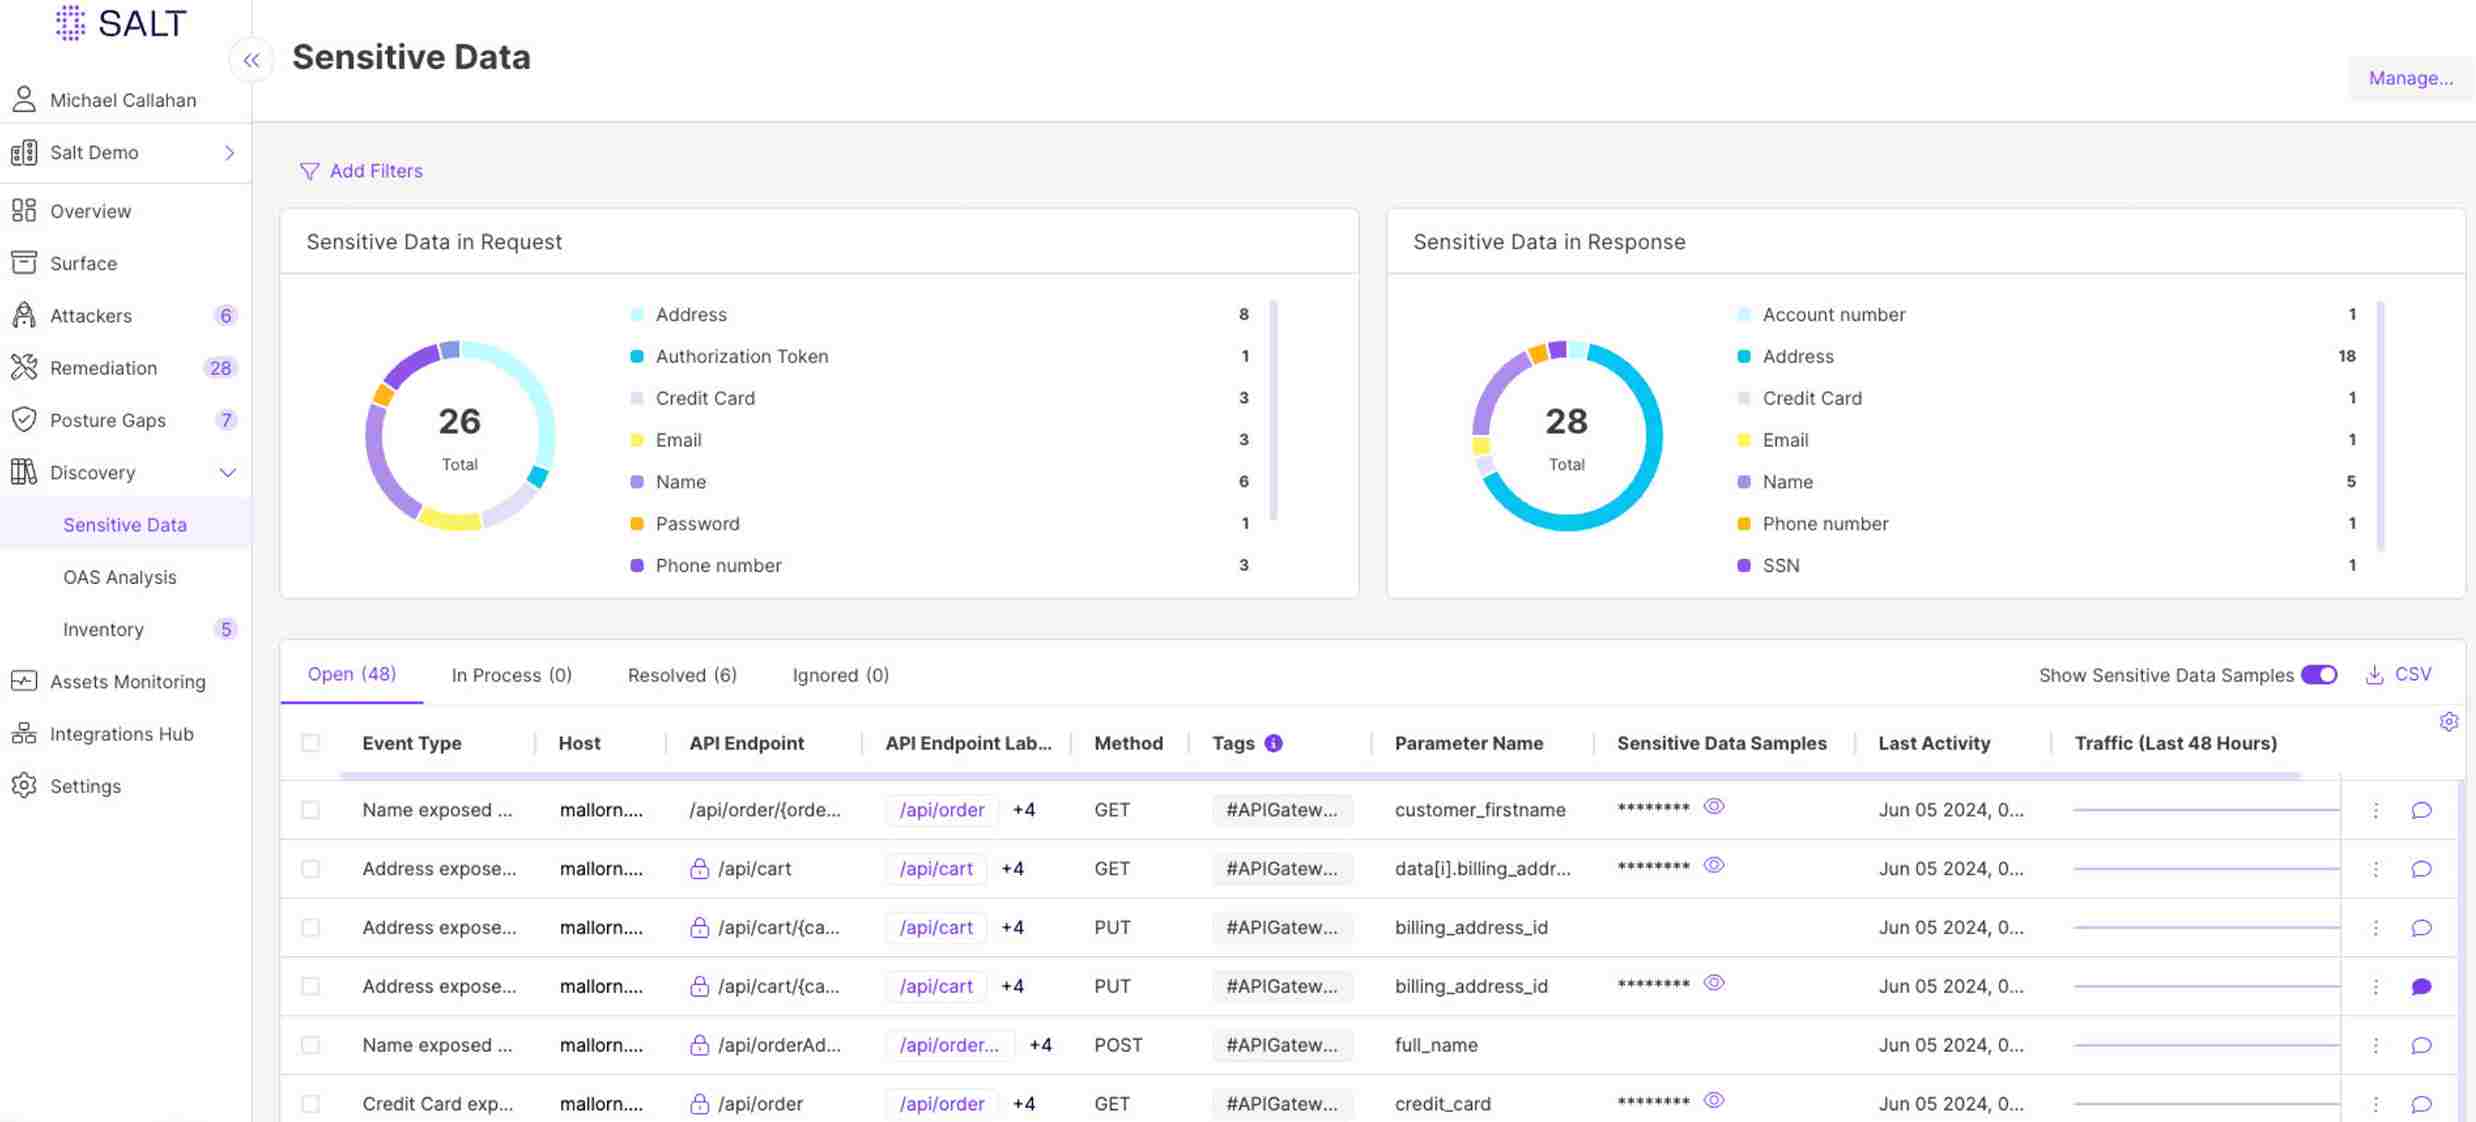Collapse the Discovery section chevron
2476x1122 pixels.
pos(228,472)
